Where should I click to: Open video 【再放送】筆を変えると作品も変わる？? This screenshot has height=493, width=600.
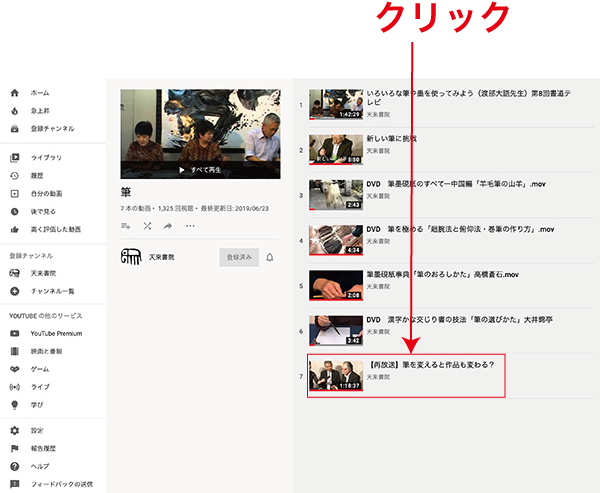click(x=431, y=365)
